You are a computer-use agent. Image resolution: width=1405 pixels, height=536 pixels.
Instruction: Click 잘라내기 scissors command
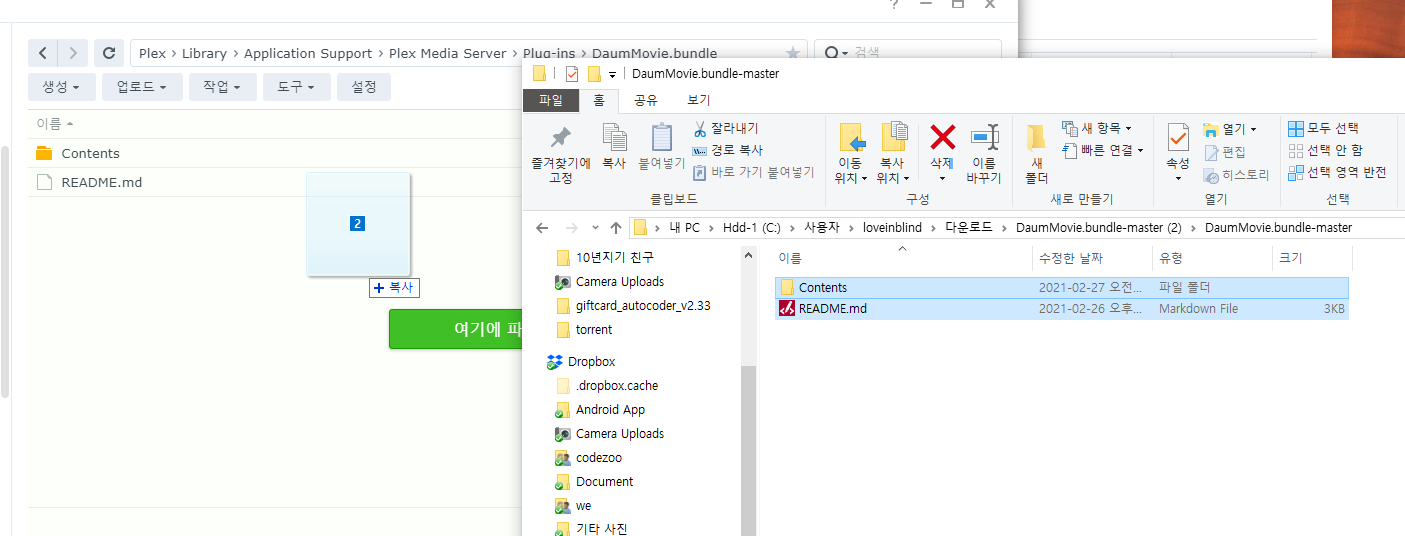coord(726,128)
